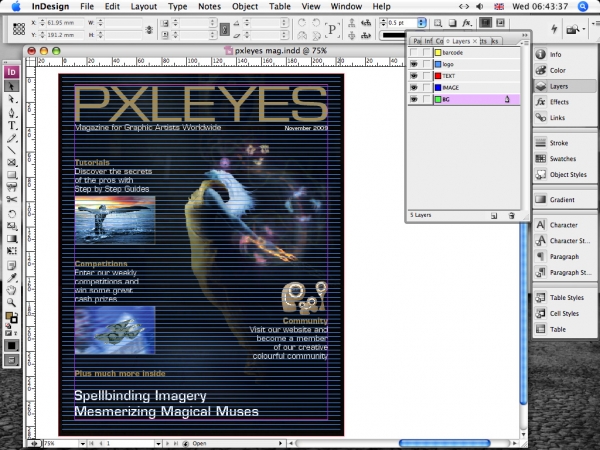Hide the TEXT layer
The image size is (600, 450).
414,76
